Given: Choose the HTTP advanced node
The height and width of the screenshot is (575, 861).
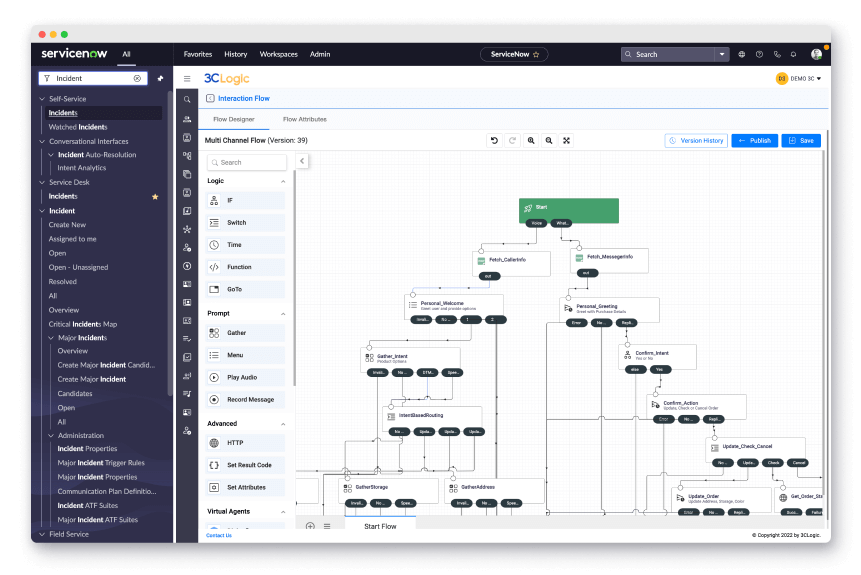Looking at the screenshot, I should point(245,443).
